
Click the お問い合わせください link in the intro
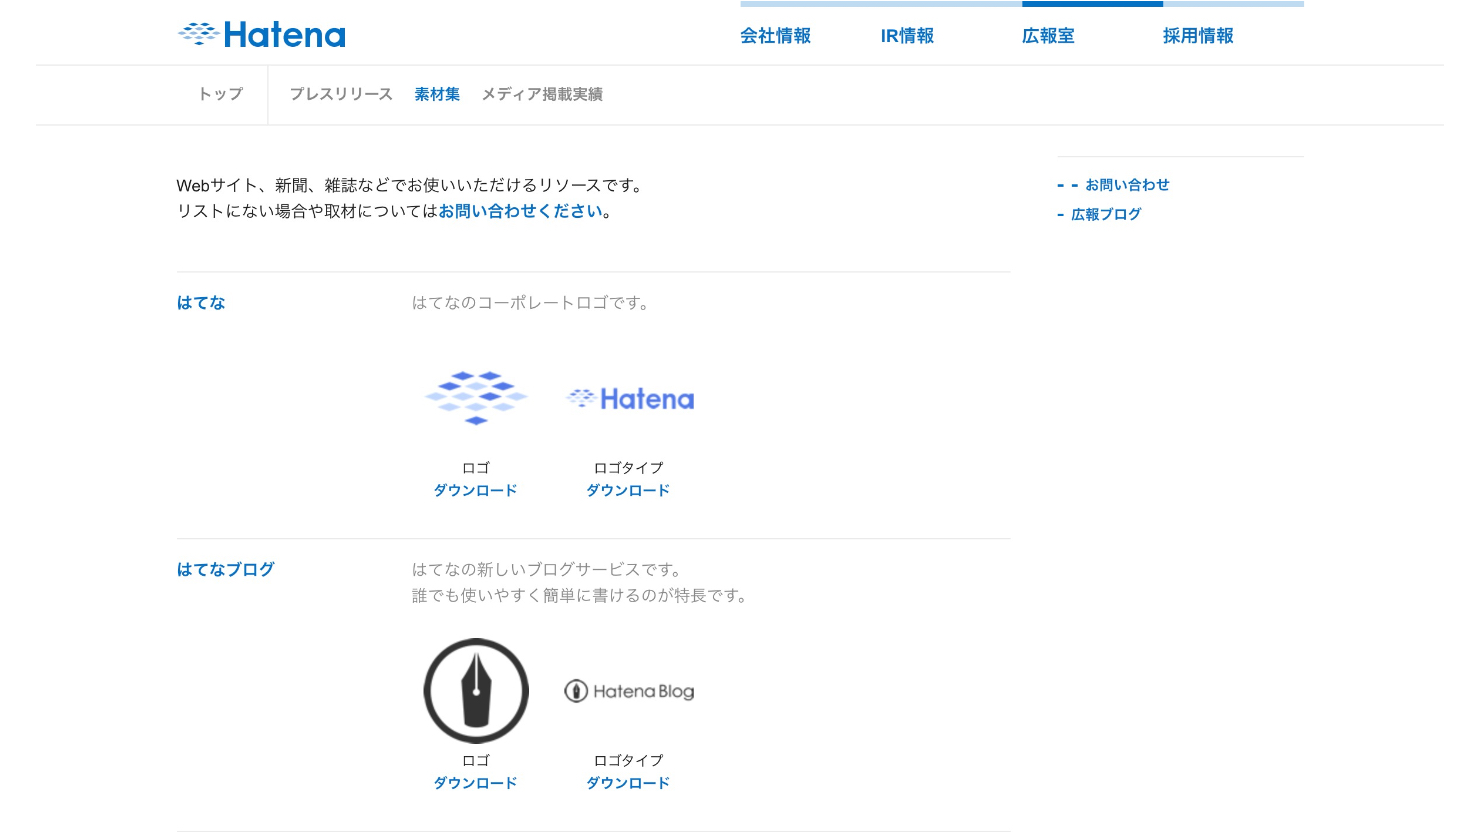click(x=520, y=211)
